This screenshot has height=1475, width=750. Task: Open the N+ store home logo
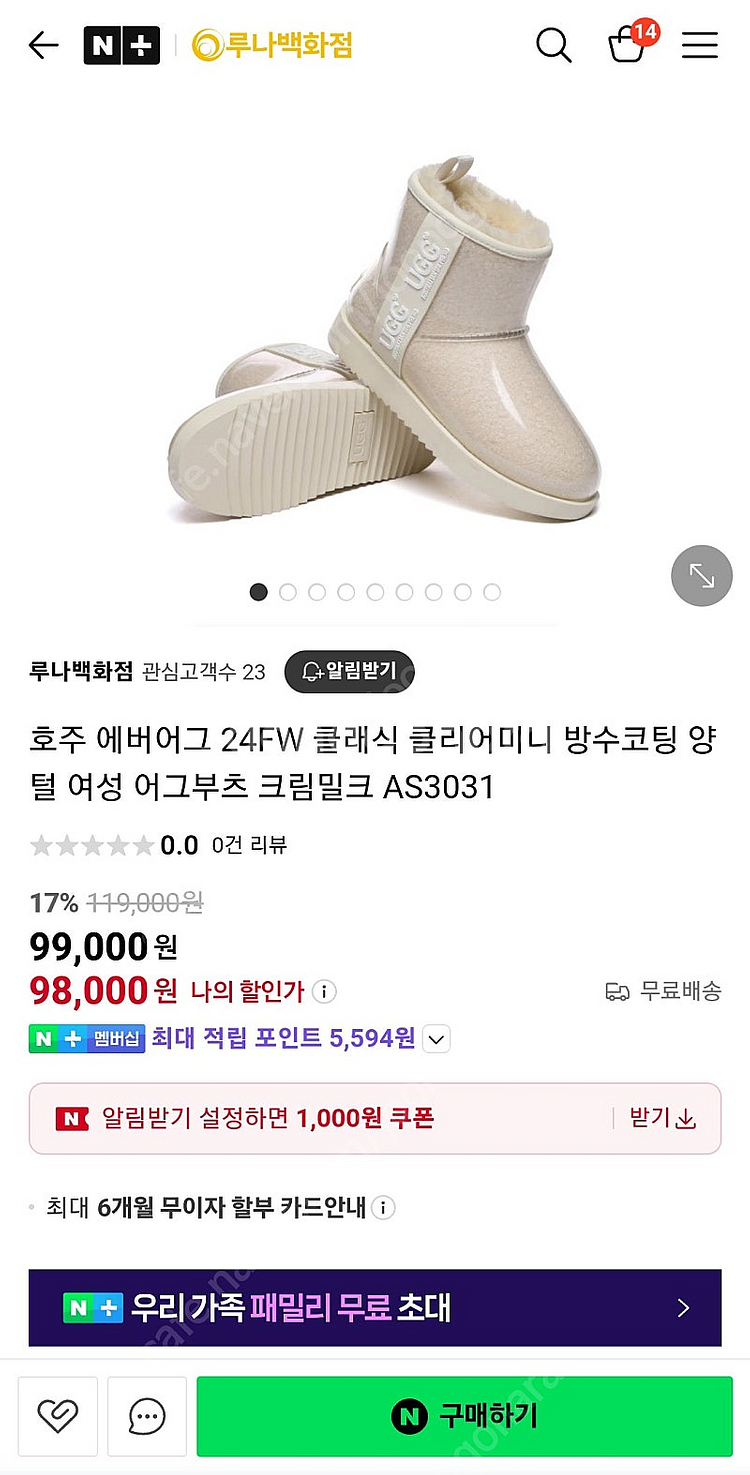point(121,45)
